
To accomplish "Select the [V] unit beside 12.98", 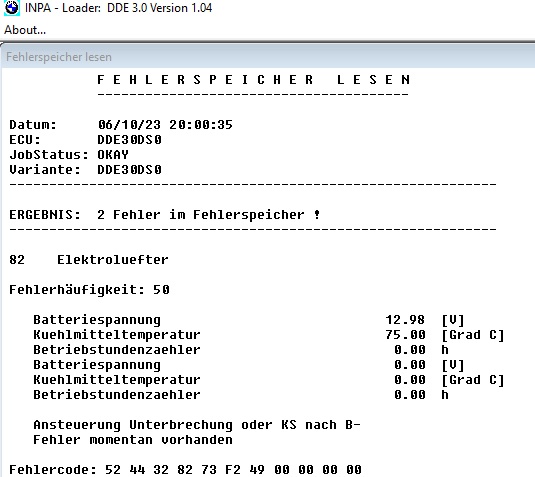I will click(453, 320).
